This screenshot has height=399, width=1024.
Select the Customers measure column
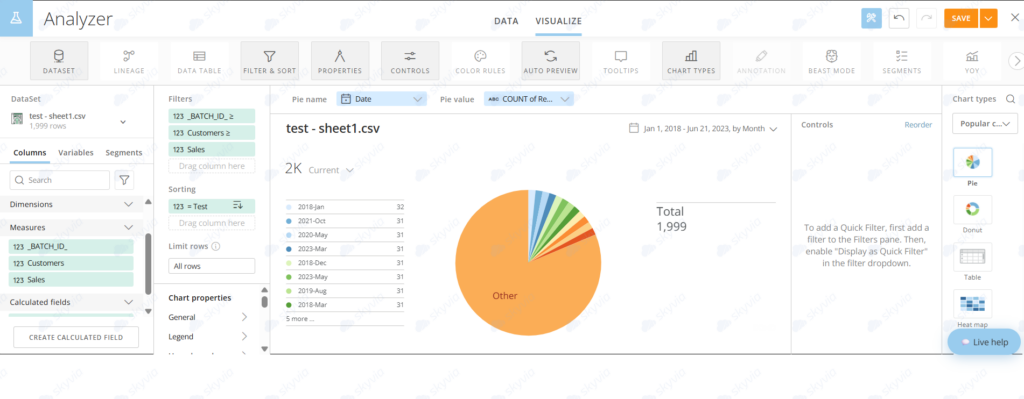[71, 263]
